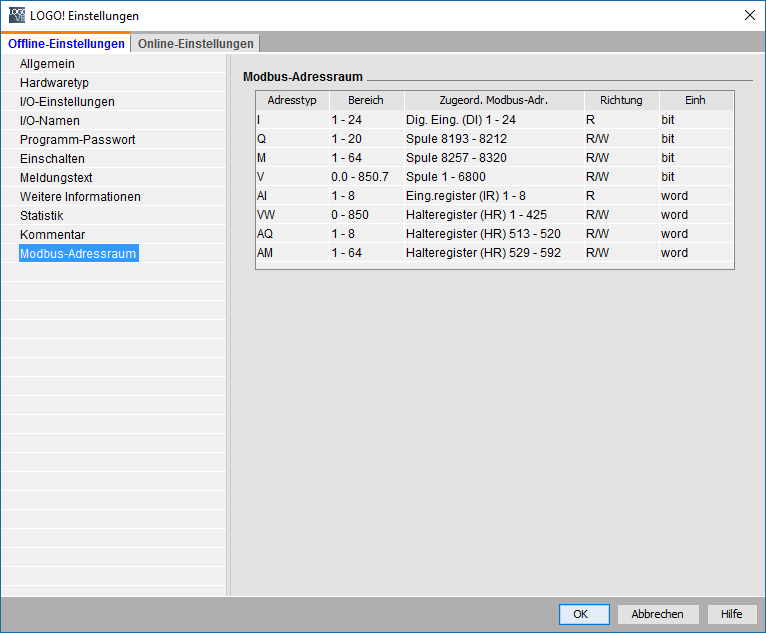Choose the I/O-Namen entry
The image size is (766, 633).
pos(49,121)
